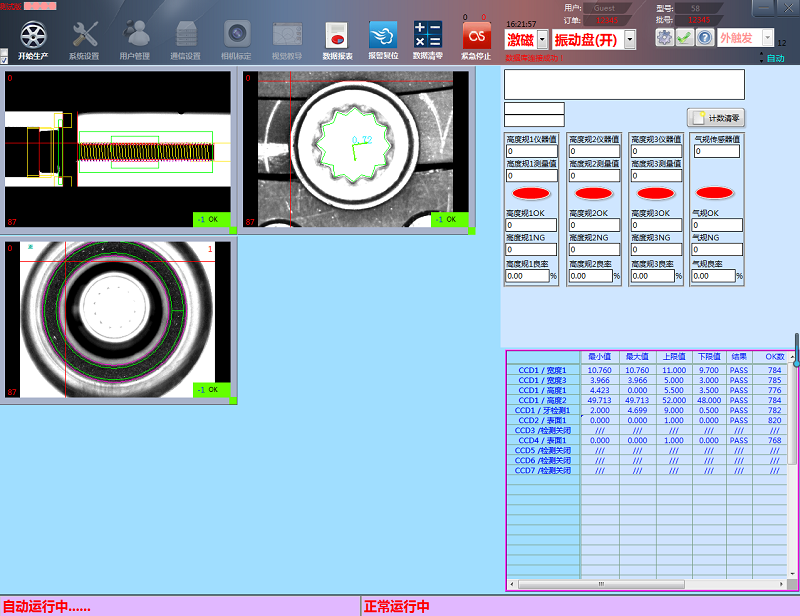The image size is (800, 616).
Task: Click the 高度规1仪器值 input field
Action: [x=530, y=152]
